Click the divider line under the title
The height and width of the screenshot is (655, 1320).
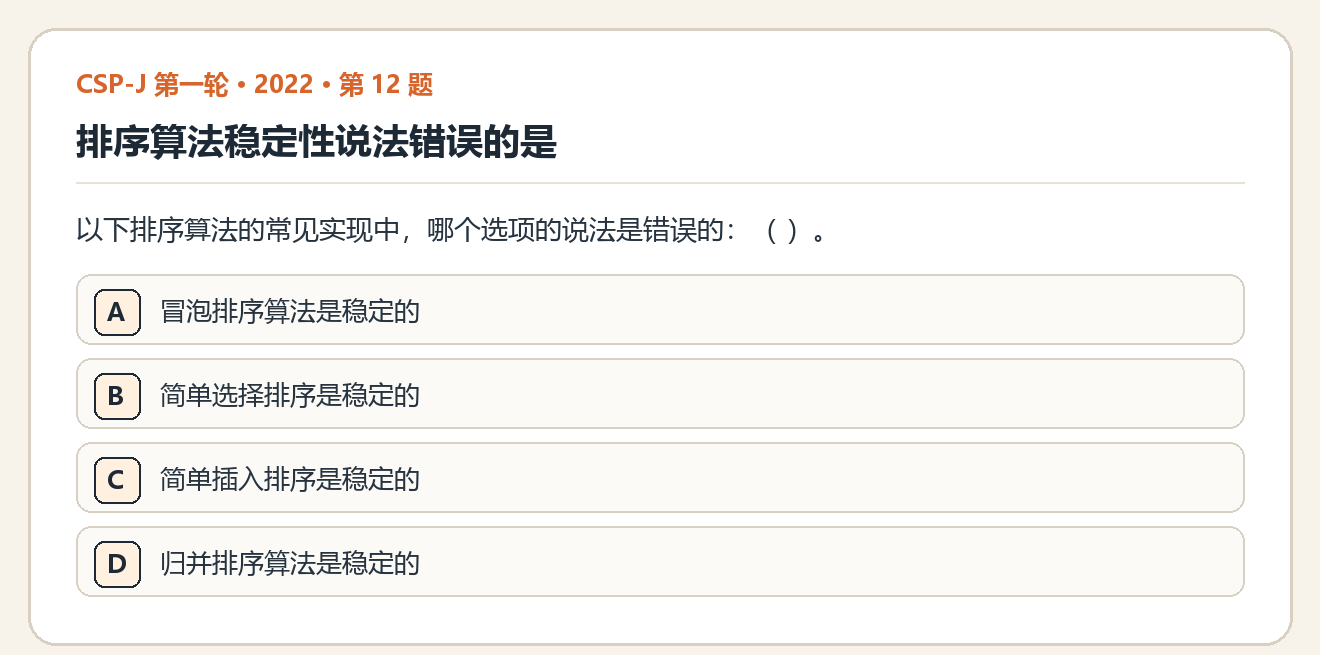660,184
